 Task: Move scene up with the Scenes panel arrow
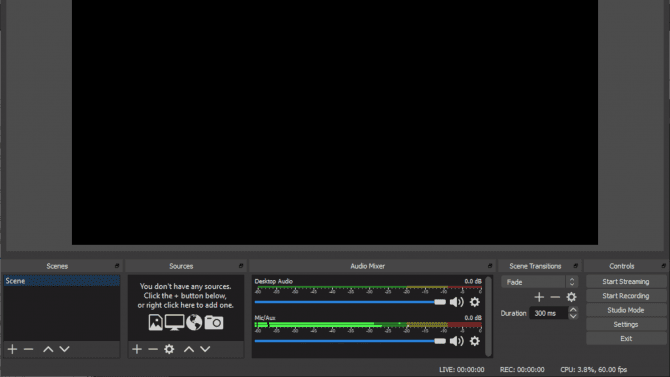[x=48, y=349]
